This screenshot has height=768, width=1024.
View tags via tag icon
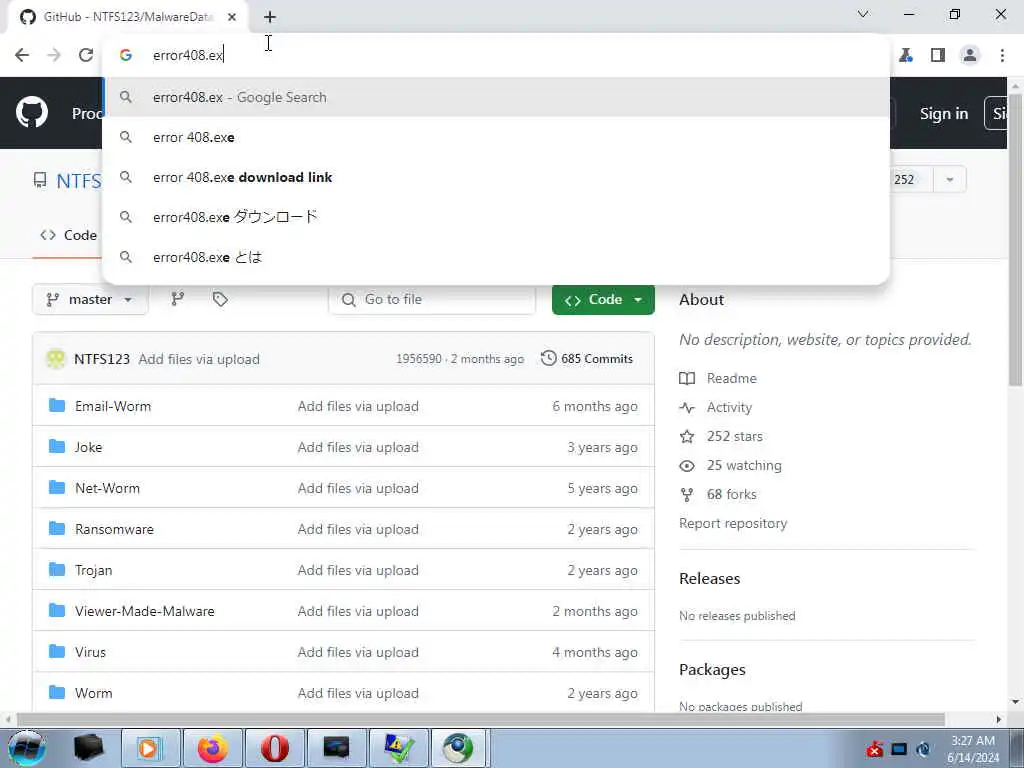pyautogui.click(x=220, y=299)
